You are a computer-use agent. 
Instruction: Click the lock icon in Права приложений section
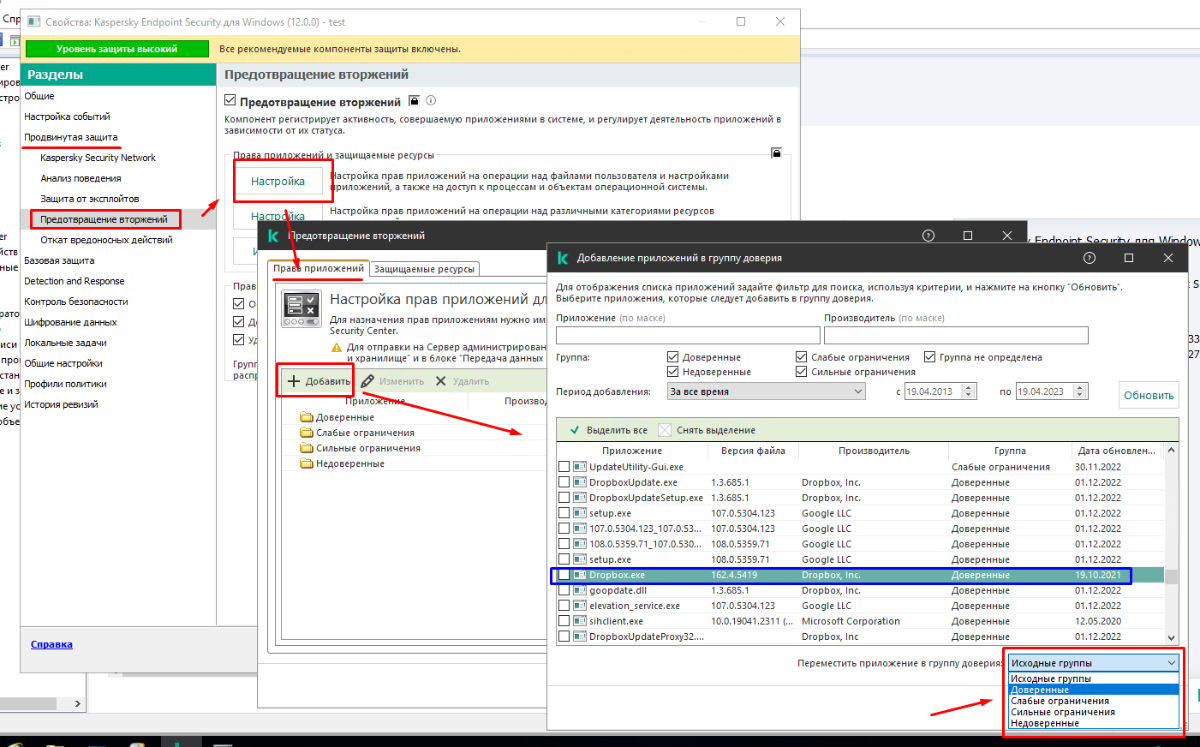pos(775,153)
